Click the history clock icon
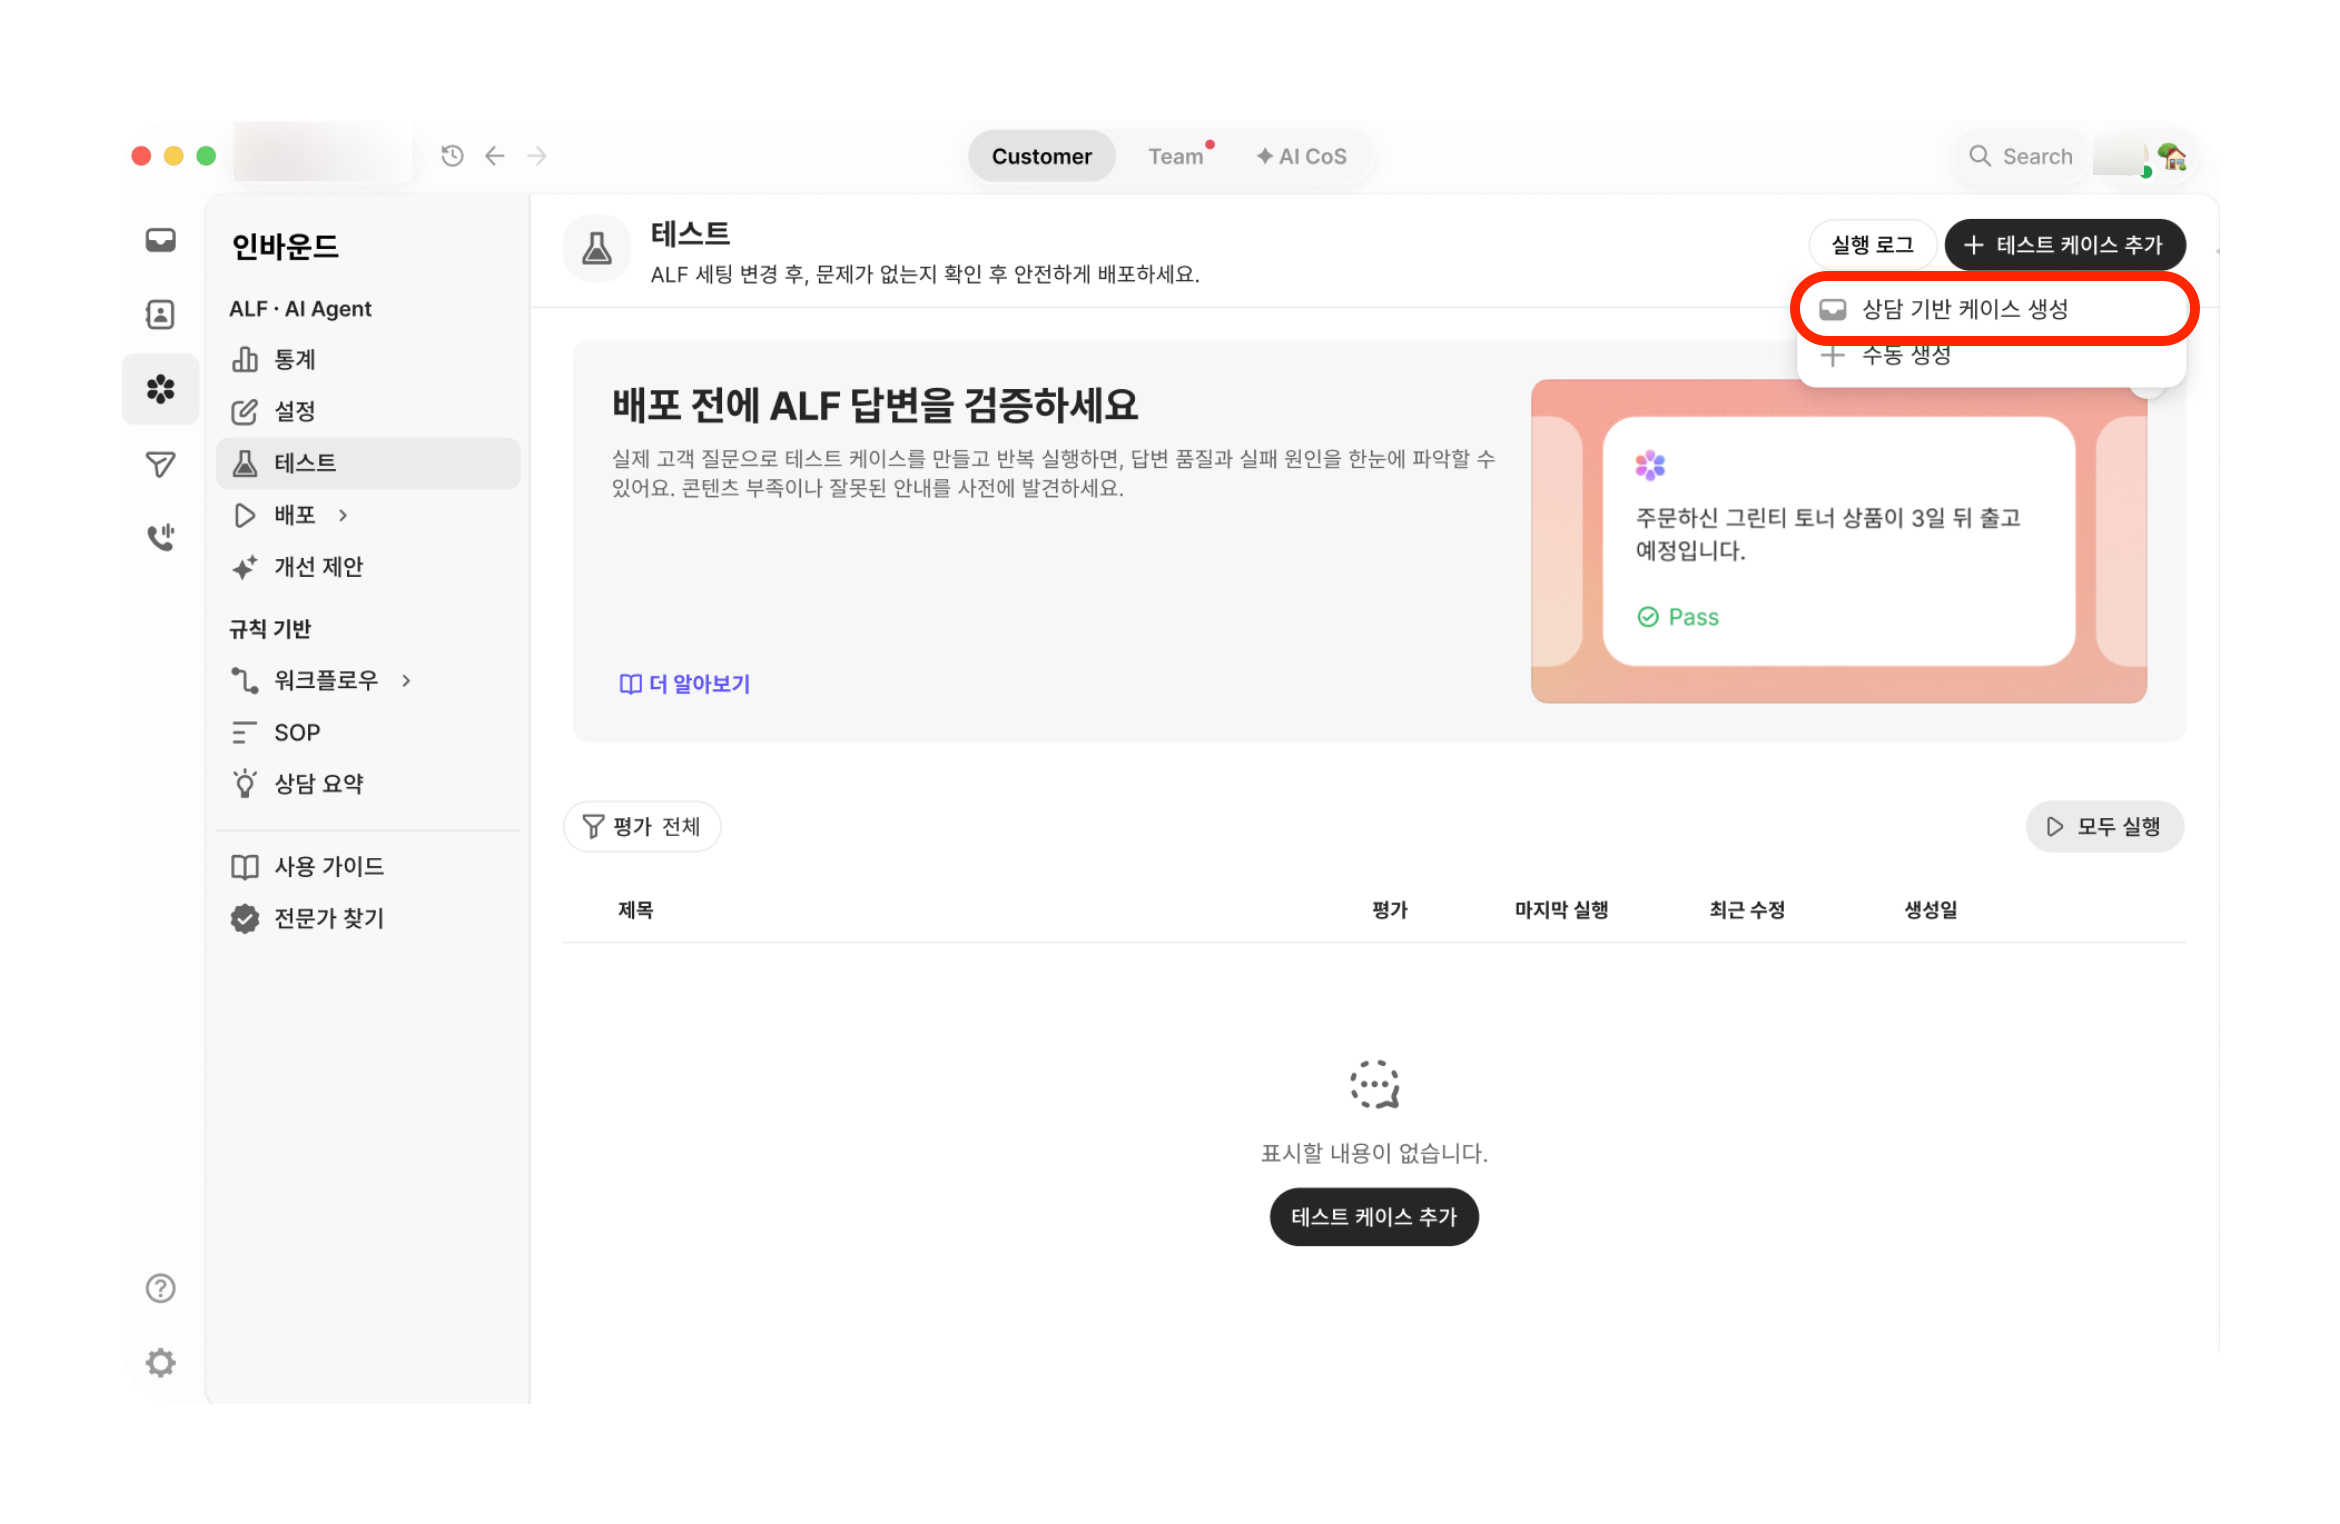Screen dimensions: 2340x1524 coord(452,156)
